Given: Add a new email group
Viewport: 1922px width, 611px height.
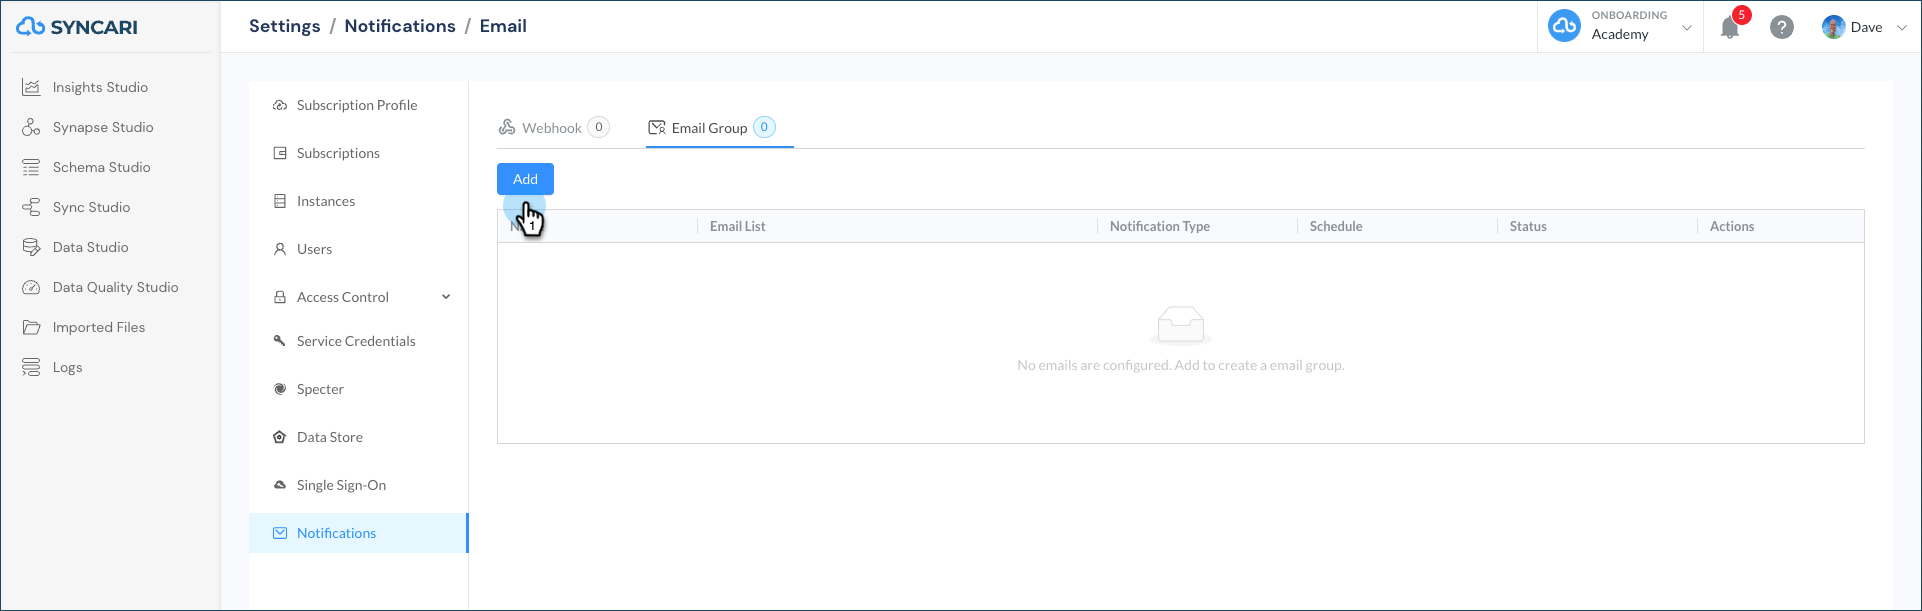Looking at the screenshot, I should (525, 179).
